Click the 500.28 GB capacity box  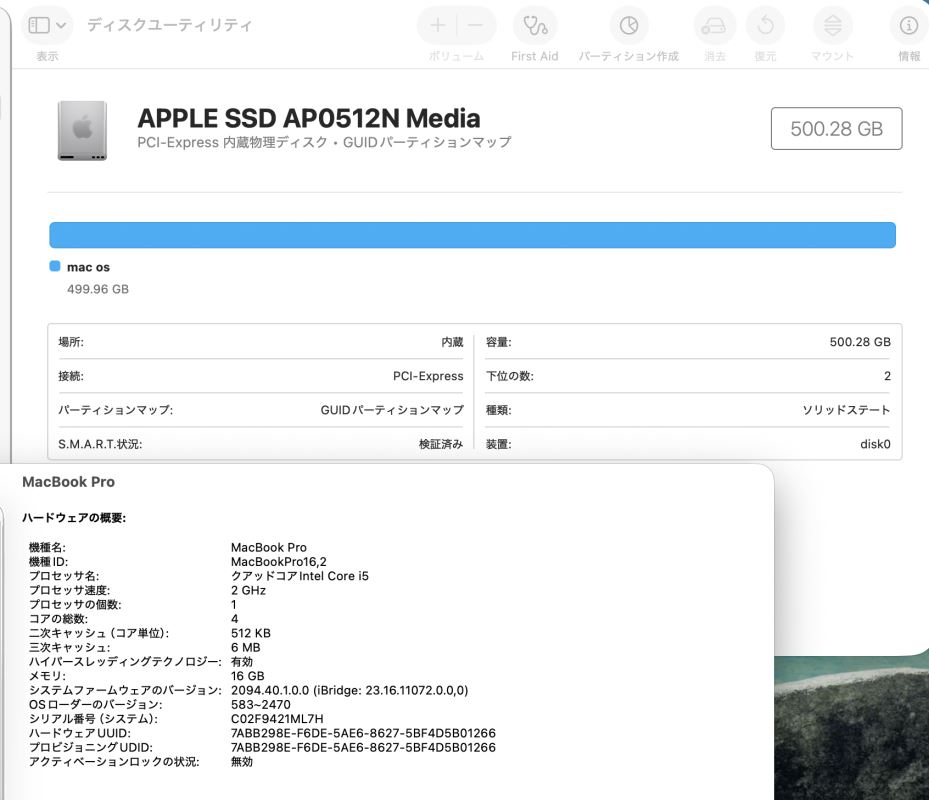[x=836, y=129]
